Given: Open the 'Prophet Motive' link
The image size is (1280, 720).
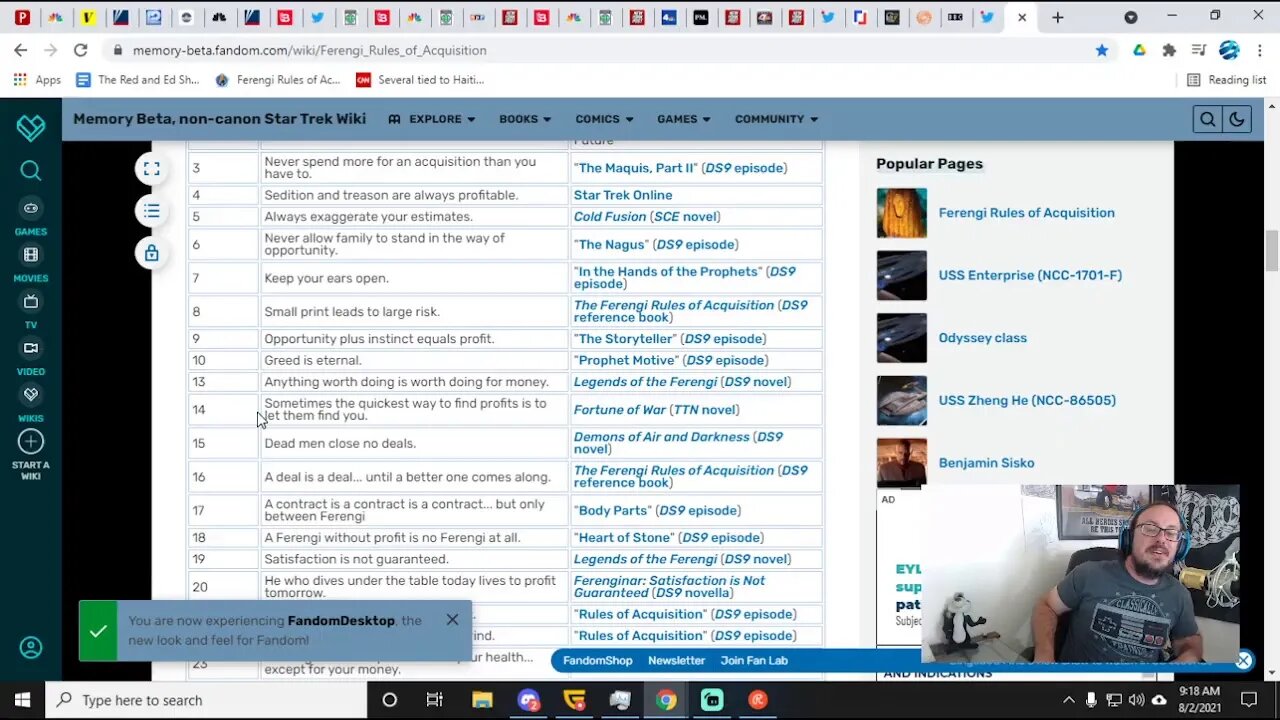Looking at the screenshot, I should click(x=626, y=360).
